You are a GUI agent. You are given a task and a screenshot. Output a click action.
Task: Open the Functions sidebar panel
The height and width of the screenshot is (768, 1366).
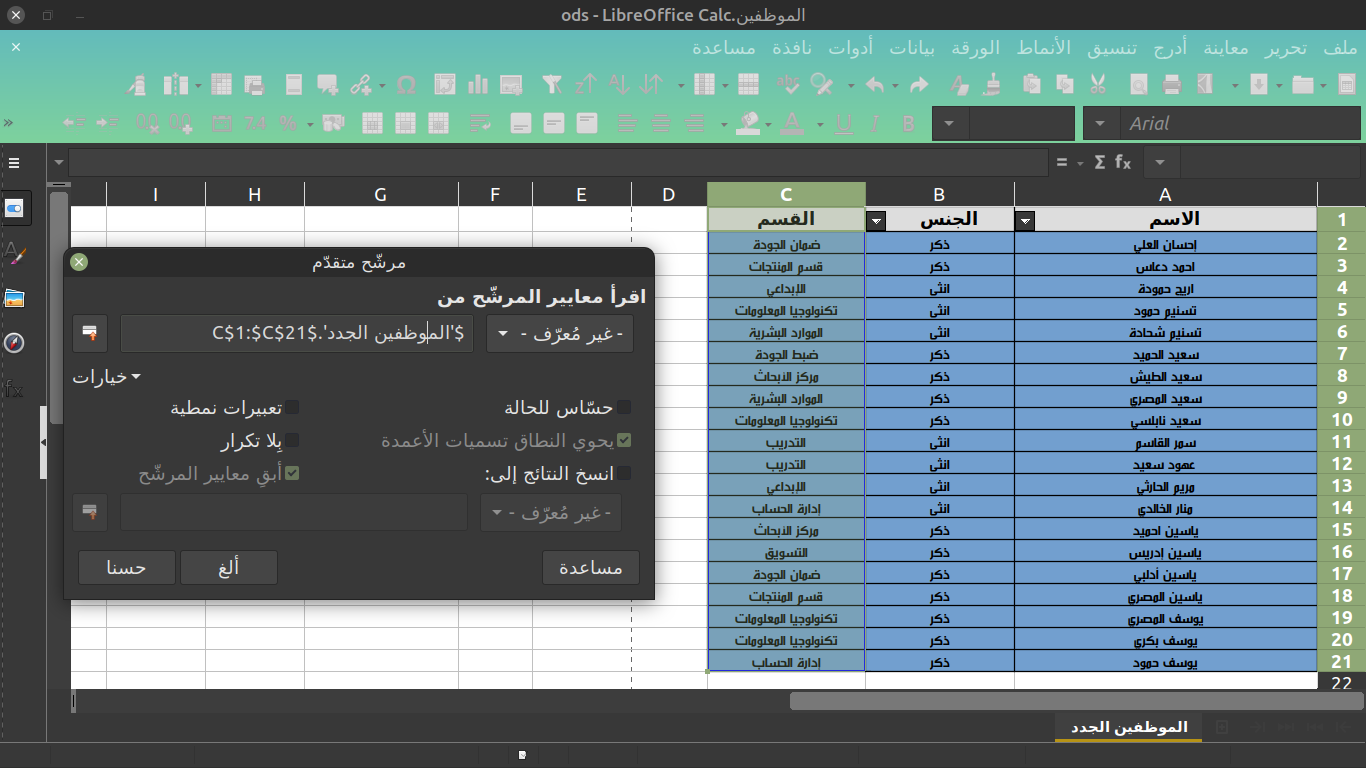[15, 389]
